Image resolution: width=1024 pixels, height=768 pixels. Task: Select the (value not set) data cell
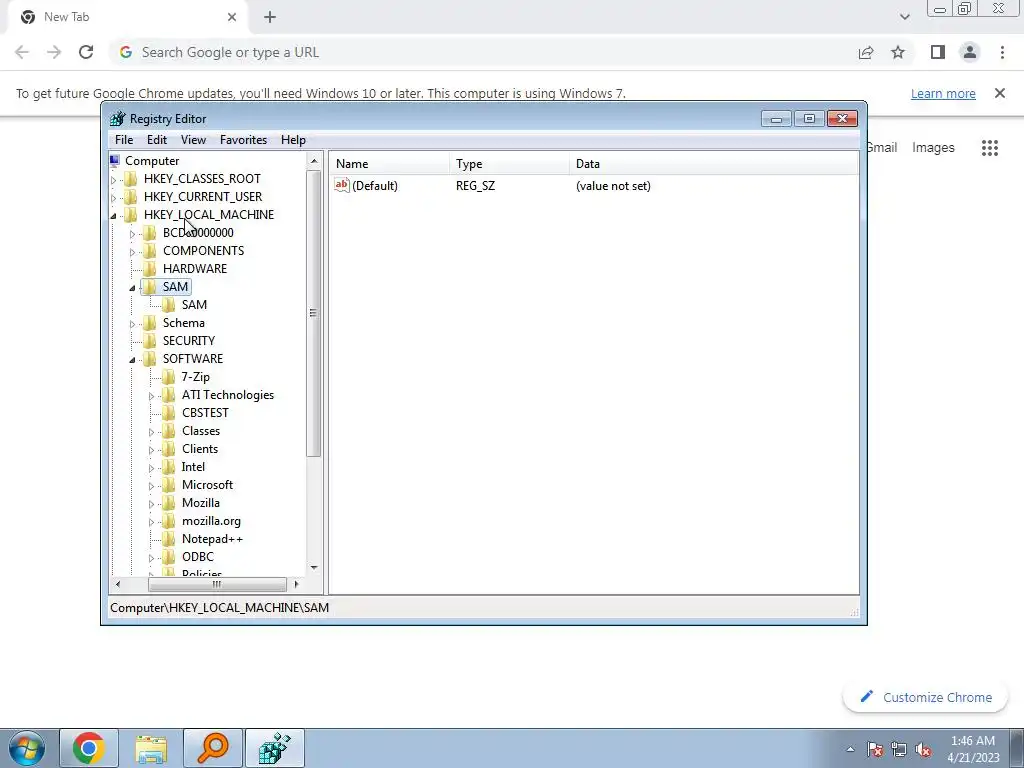[x=613, y=186]
